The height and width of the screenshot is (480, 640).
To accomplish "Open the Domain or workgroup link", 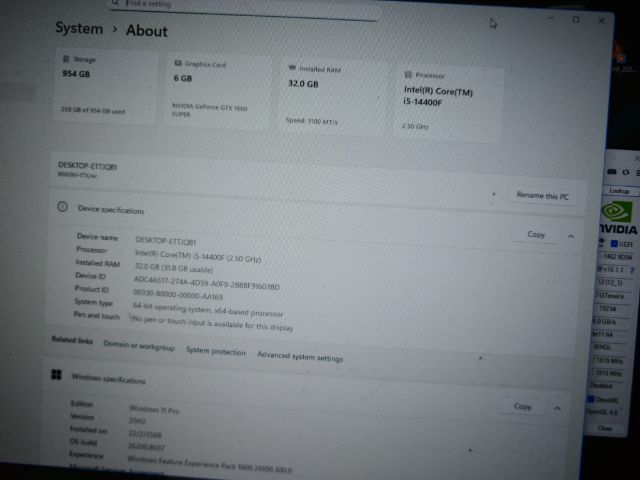I will pos(139,348).
